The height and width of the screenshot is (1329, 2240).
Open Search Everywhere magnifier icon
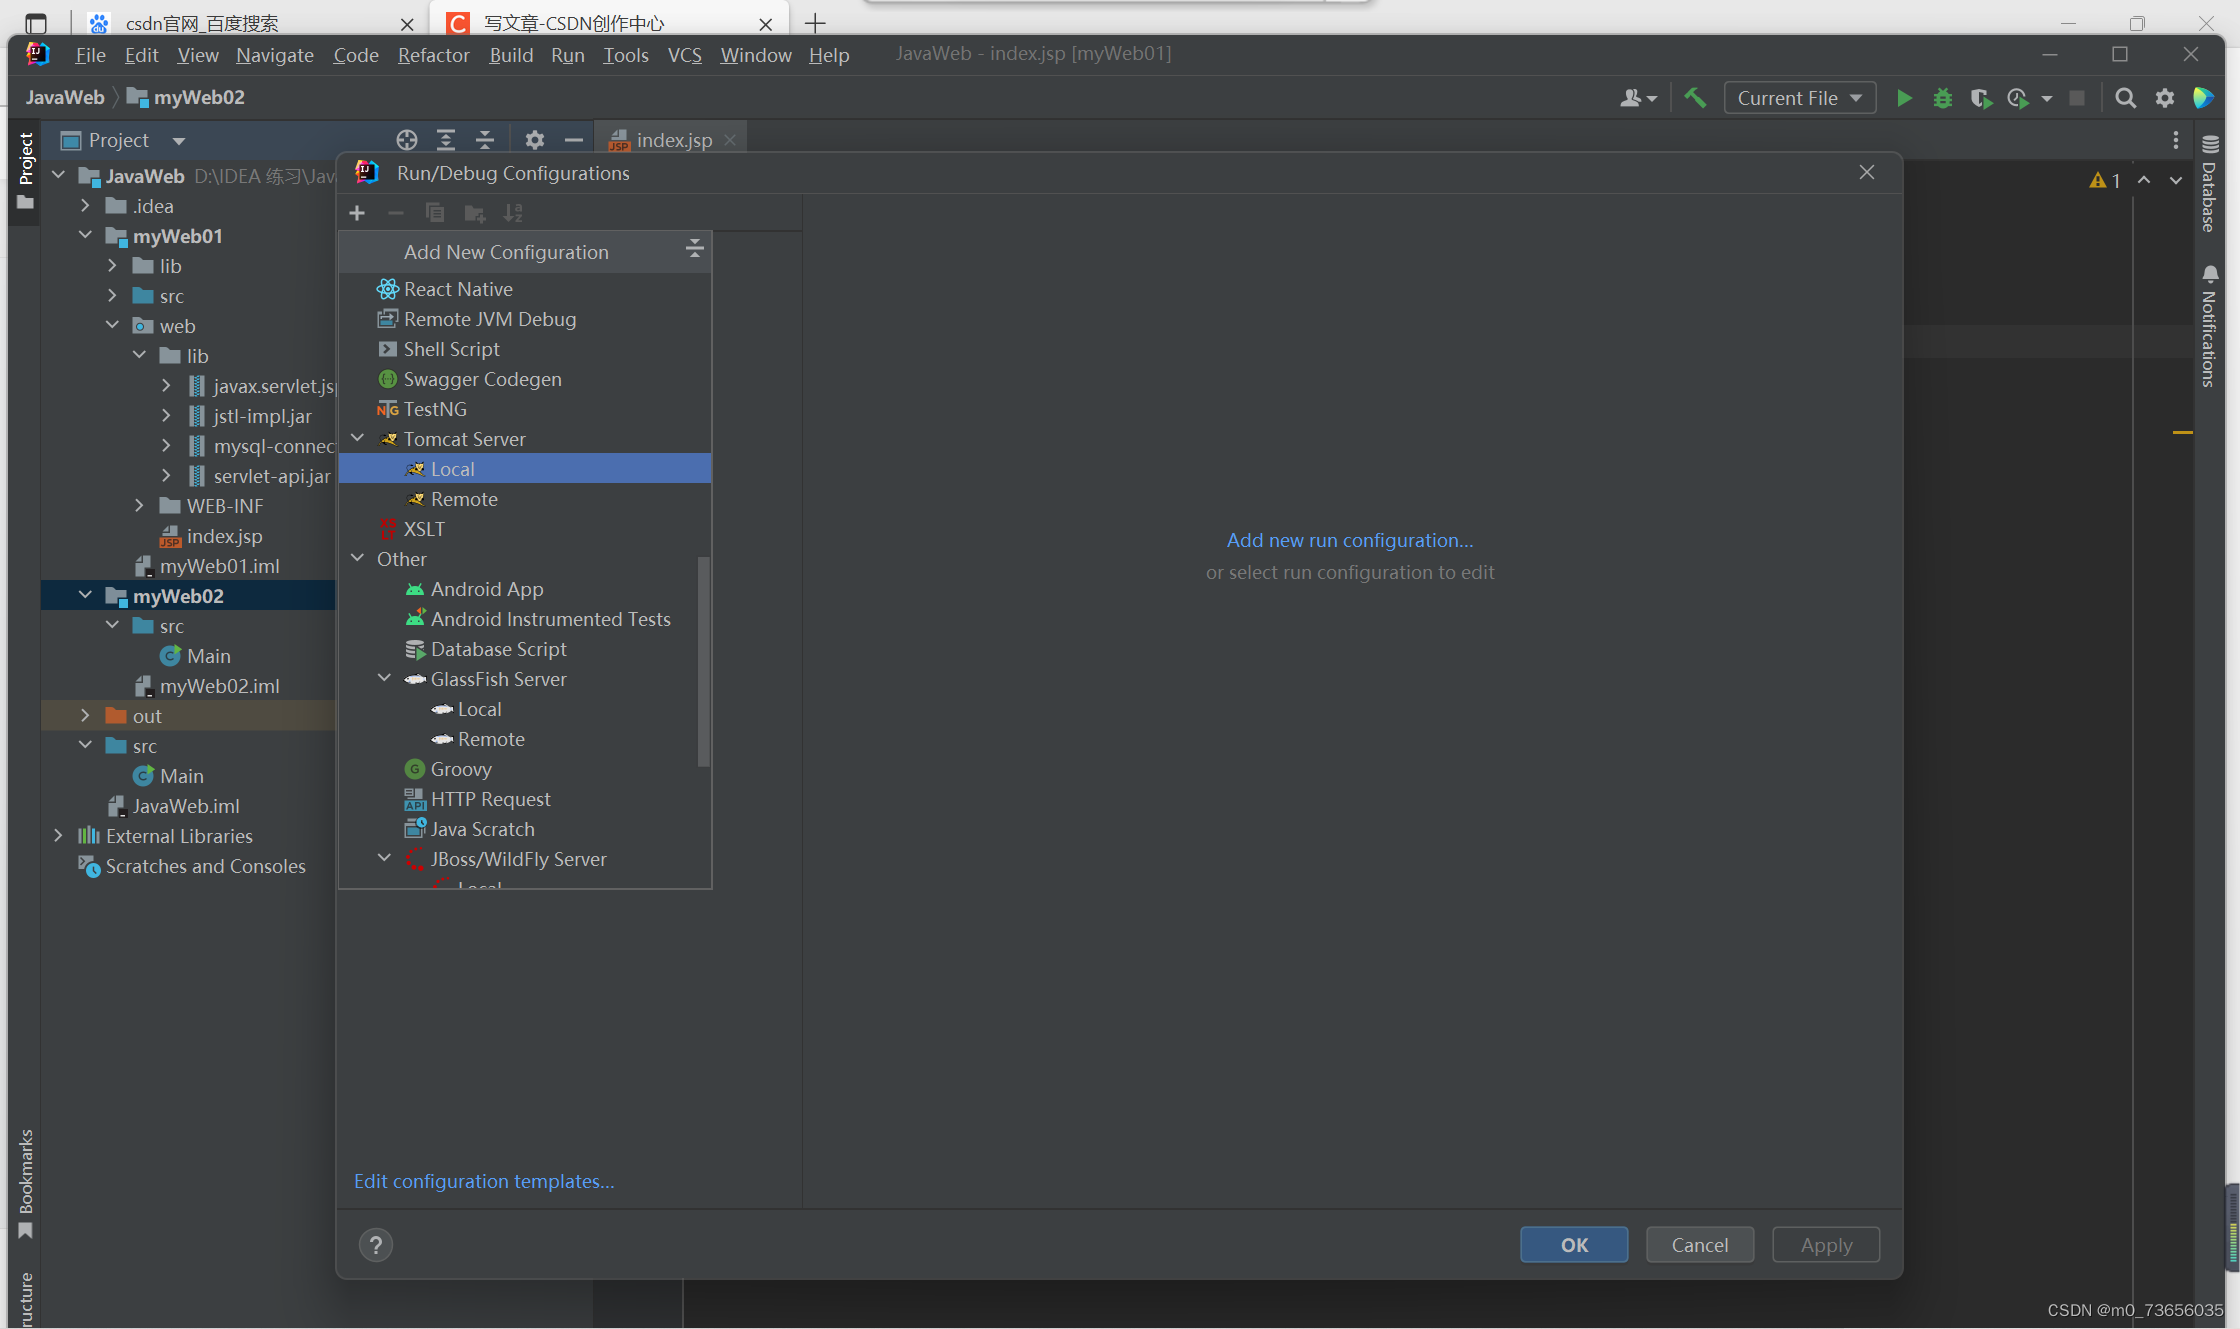[2125, 98]
